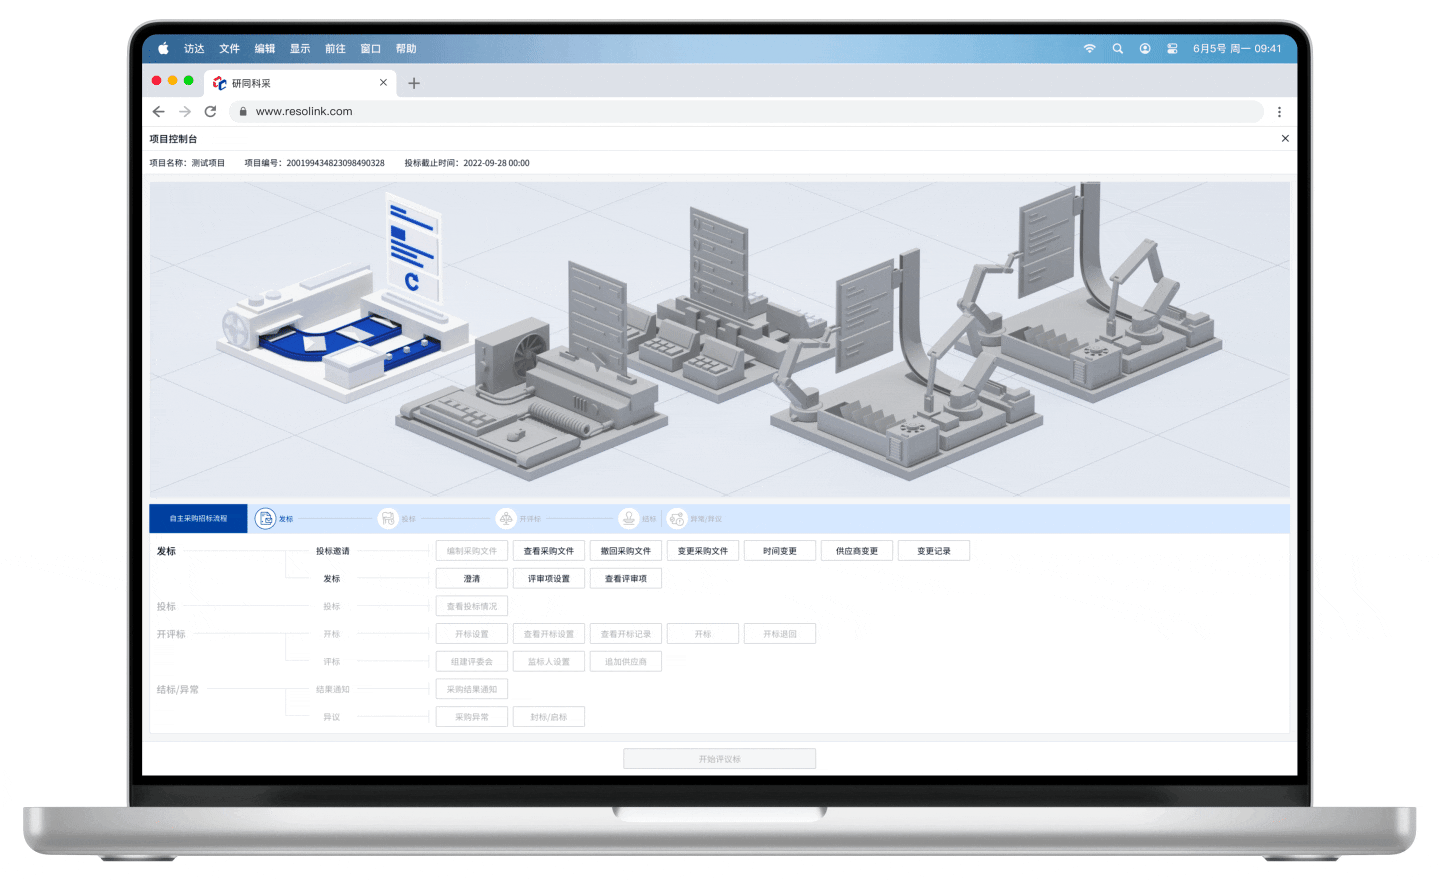
Task: Click the 评审项设置 button
Action: click(x=549, y=579)
